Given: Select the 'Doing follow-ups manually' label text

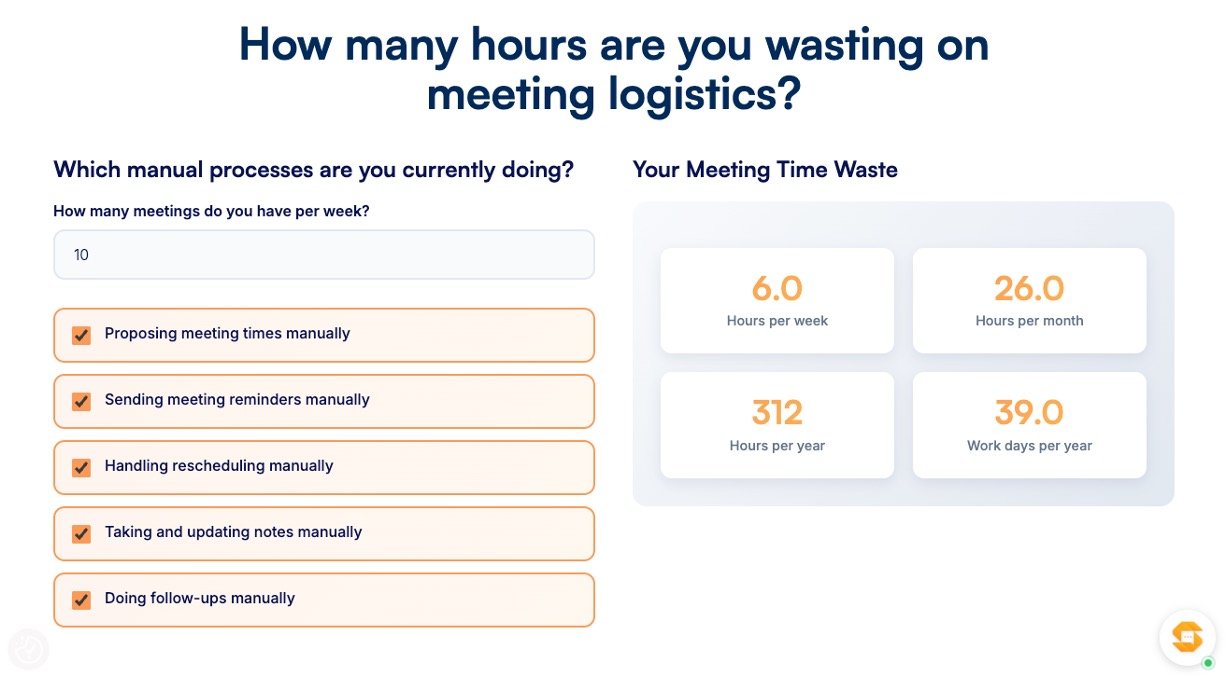Looking at the screenshot, I should (x=200, y=599).
